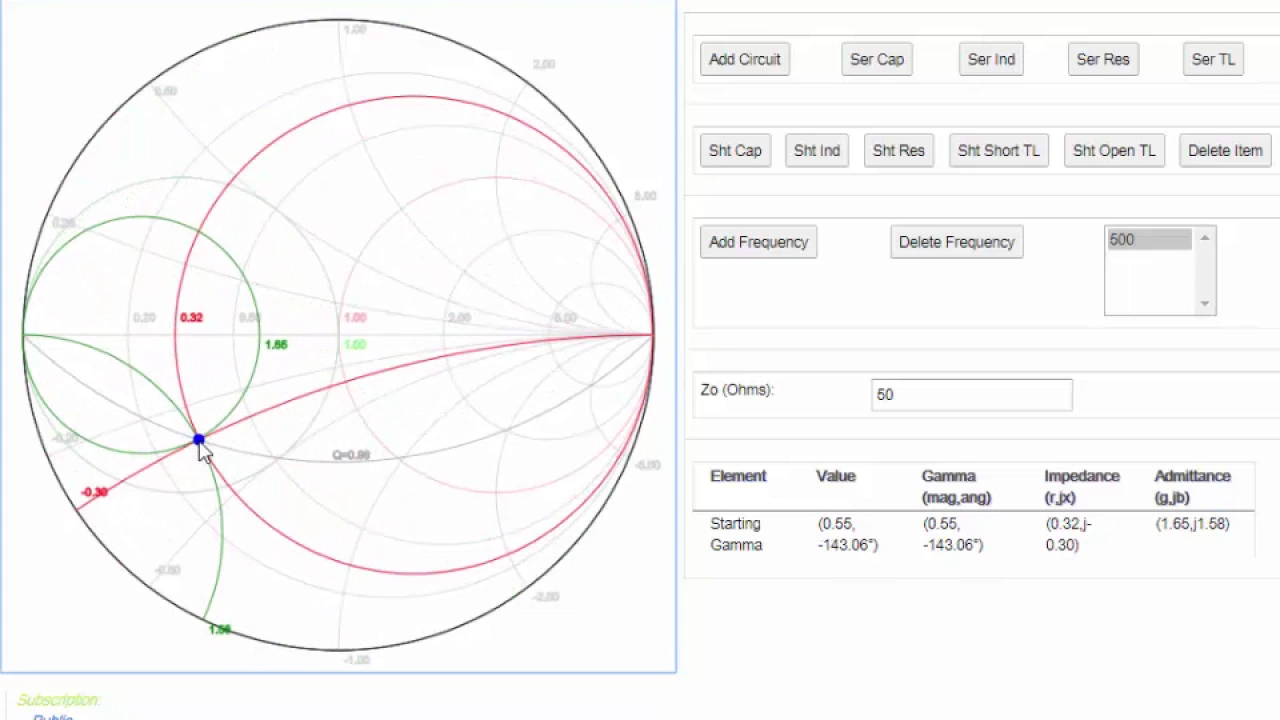Add a shunt resistor using Sht Res
Screen dimensions: 1280x720
tap(899, 150)
